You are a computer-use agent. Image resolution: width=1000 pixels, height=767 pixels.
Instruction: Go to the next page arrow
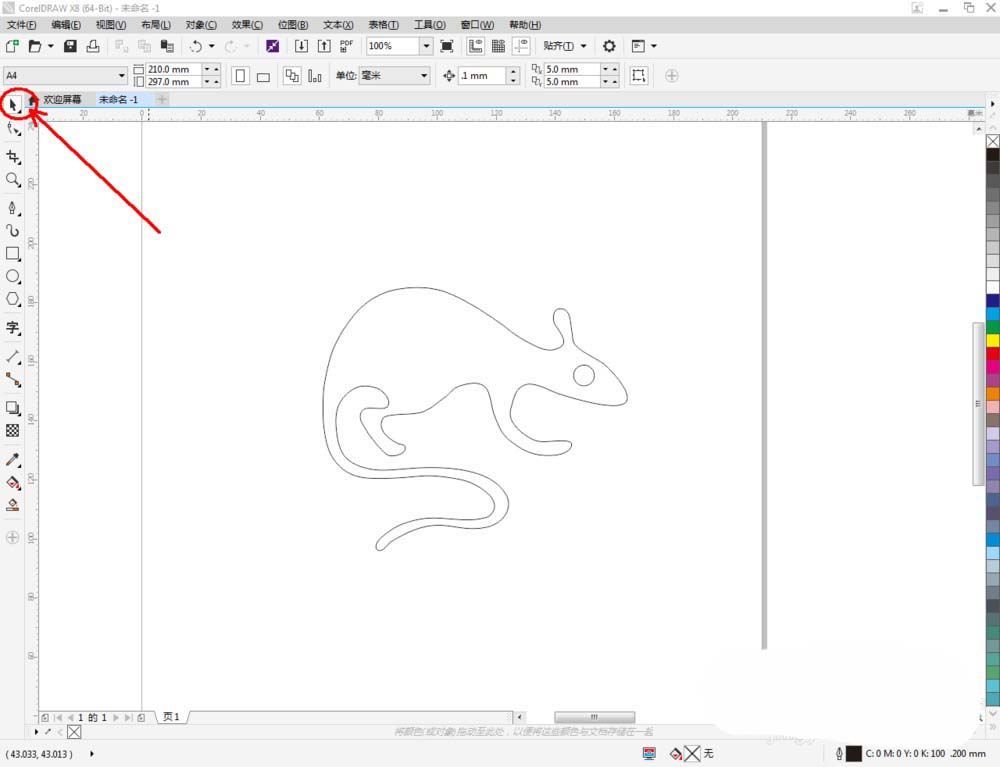[x=115, y=717]
